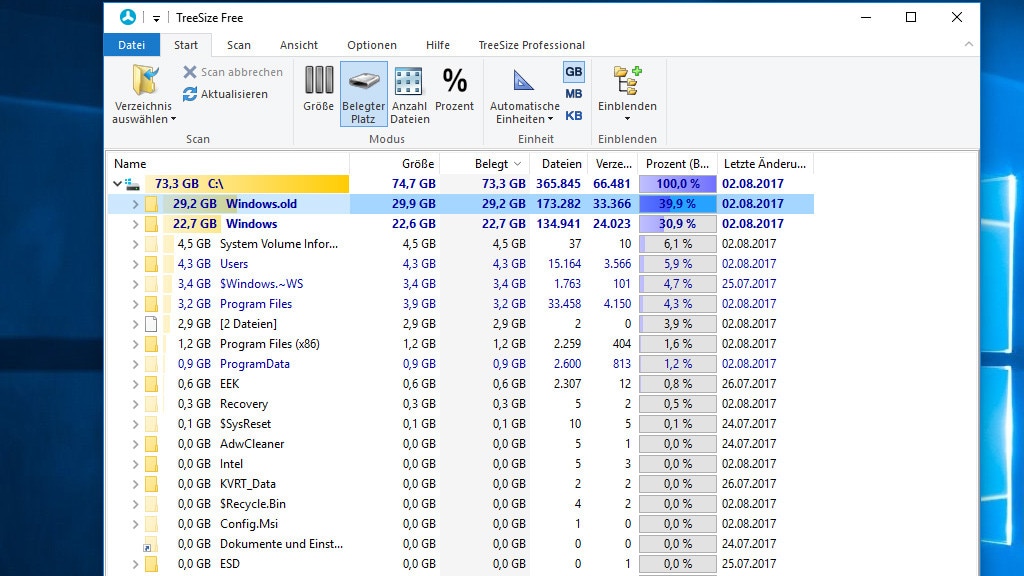Sort by the Größe column header
Screen dimensions: 1024x576
pos(395,164)
